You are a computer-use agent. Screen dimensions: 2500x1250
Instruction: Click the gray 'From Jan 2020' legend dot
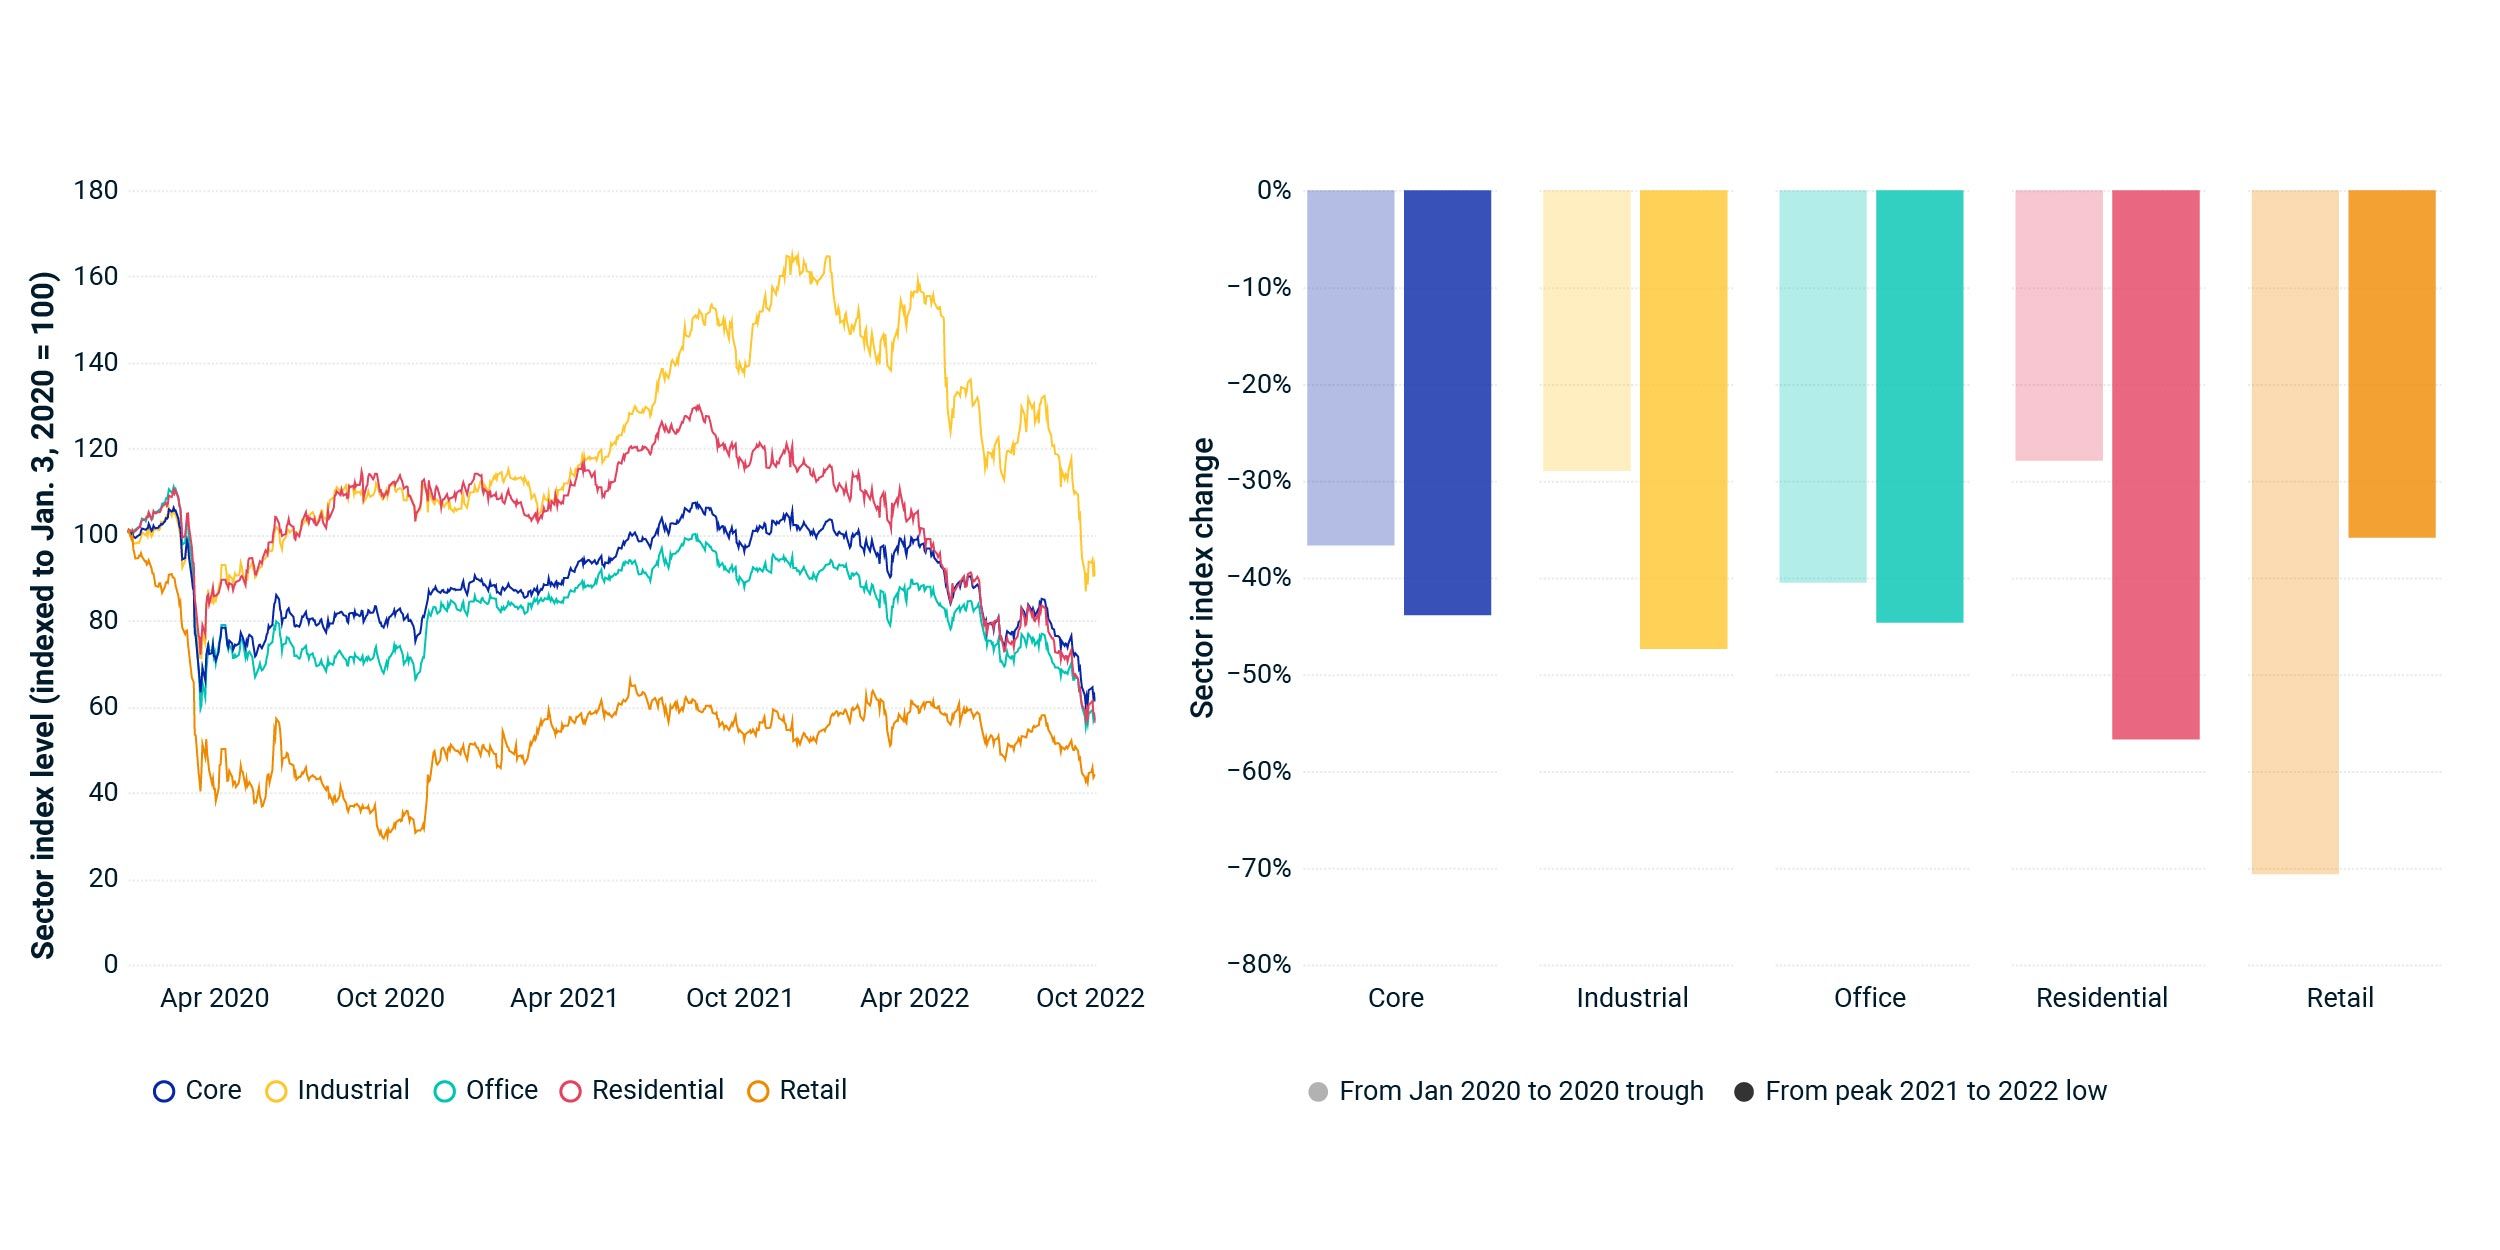tap(1318, 1092)
